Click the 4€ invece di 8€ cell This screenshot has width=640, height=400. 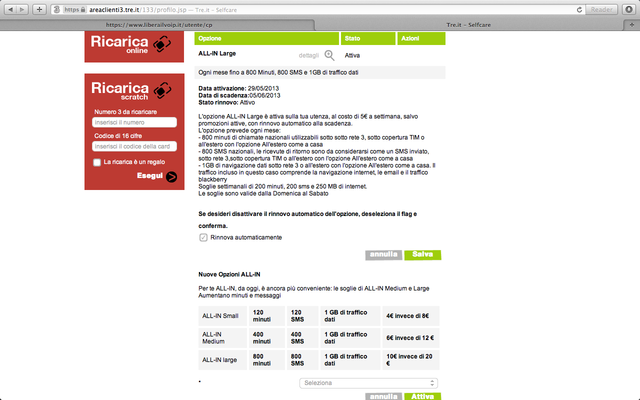coord(411,316)
